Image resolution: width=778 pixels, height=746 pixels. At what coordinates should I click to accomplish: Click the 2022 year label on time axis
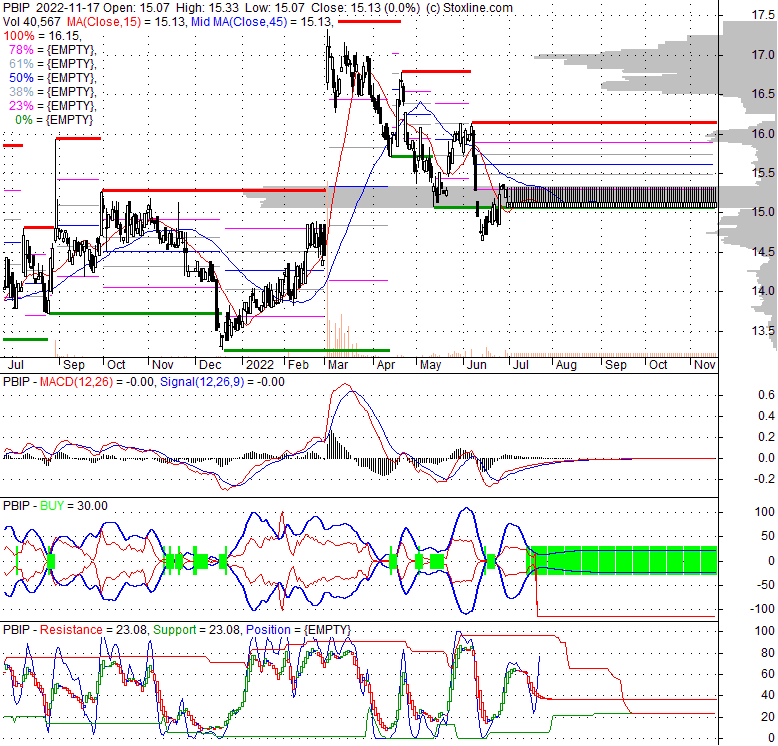click(260, 365)
